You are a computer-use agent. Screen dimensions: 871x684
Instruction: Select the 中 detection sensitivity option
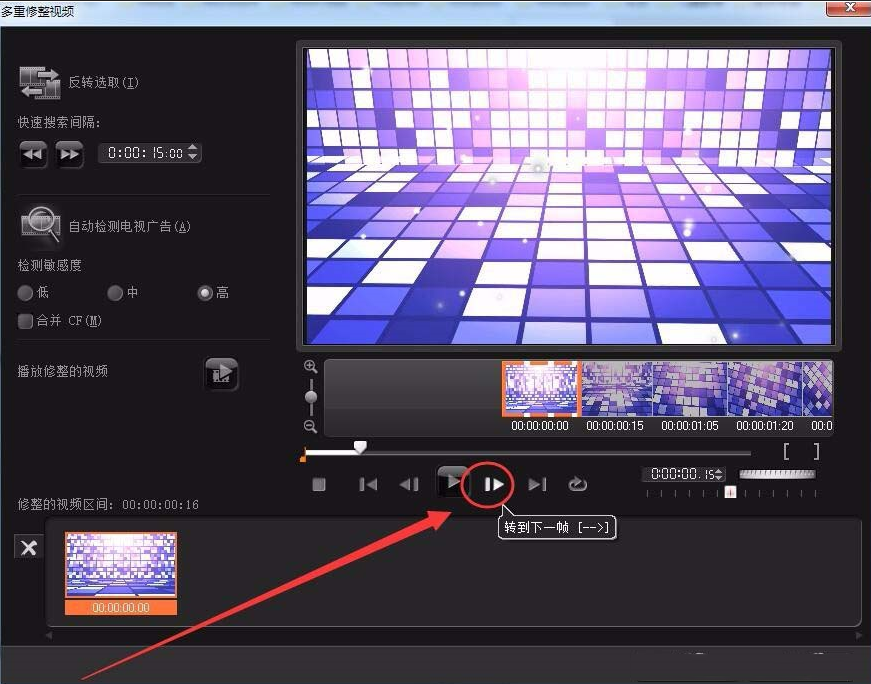click(x=115, y=293)
